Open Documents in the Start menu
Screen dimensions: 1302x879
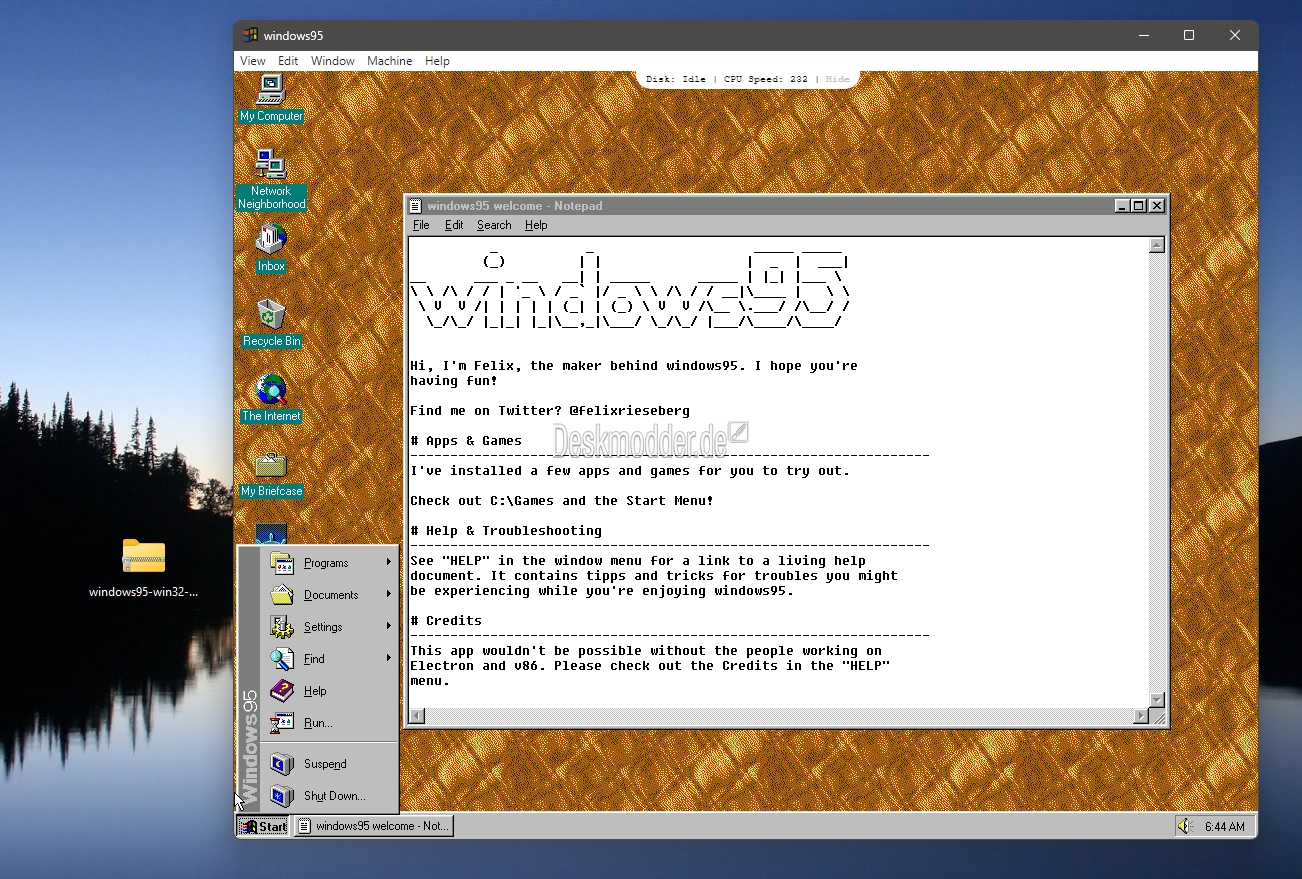click(x=330, y=595)
